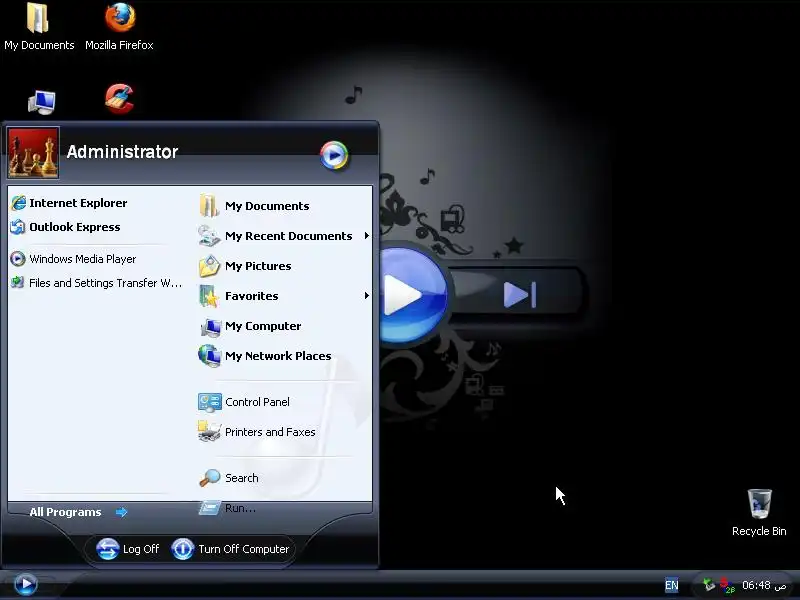Click the Favorites star icon
Image resolution: width=800 pixels, height=600 pixels.
(x=209, y=296)
